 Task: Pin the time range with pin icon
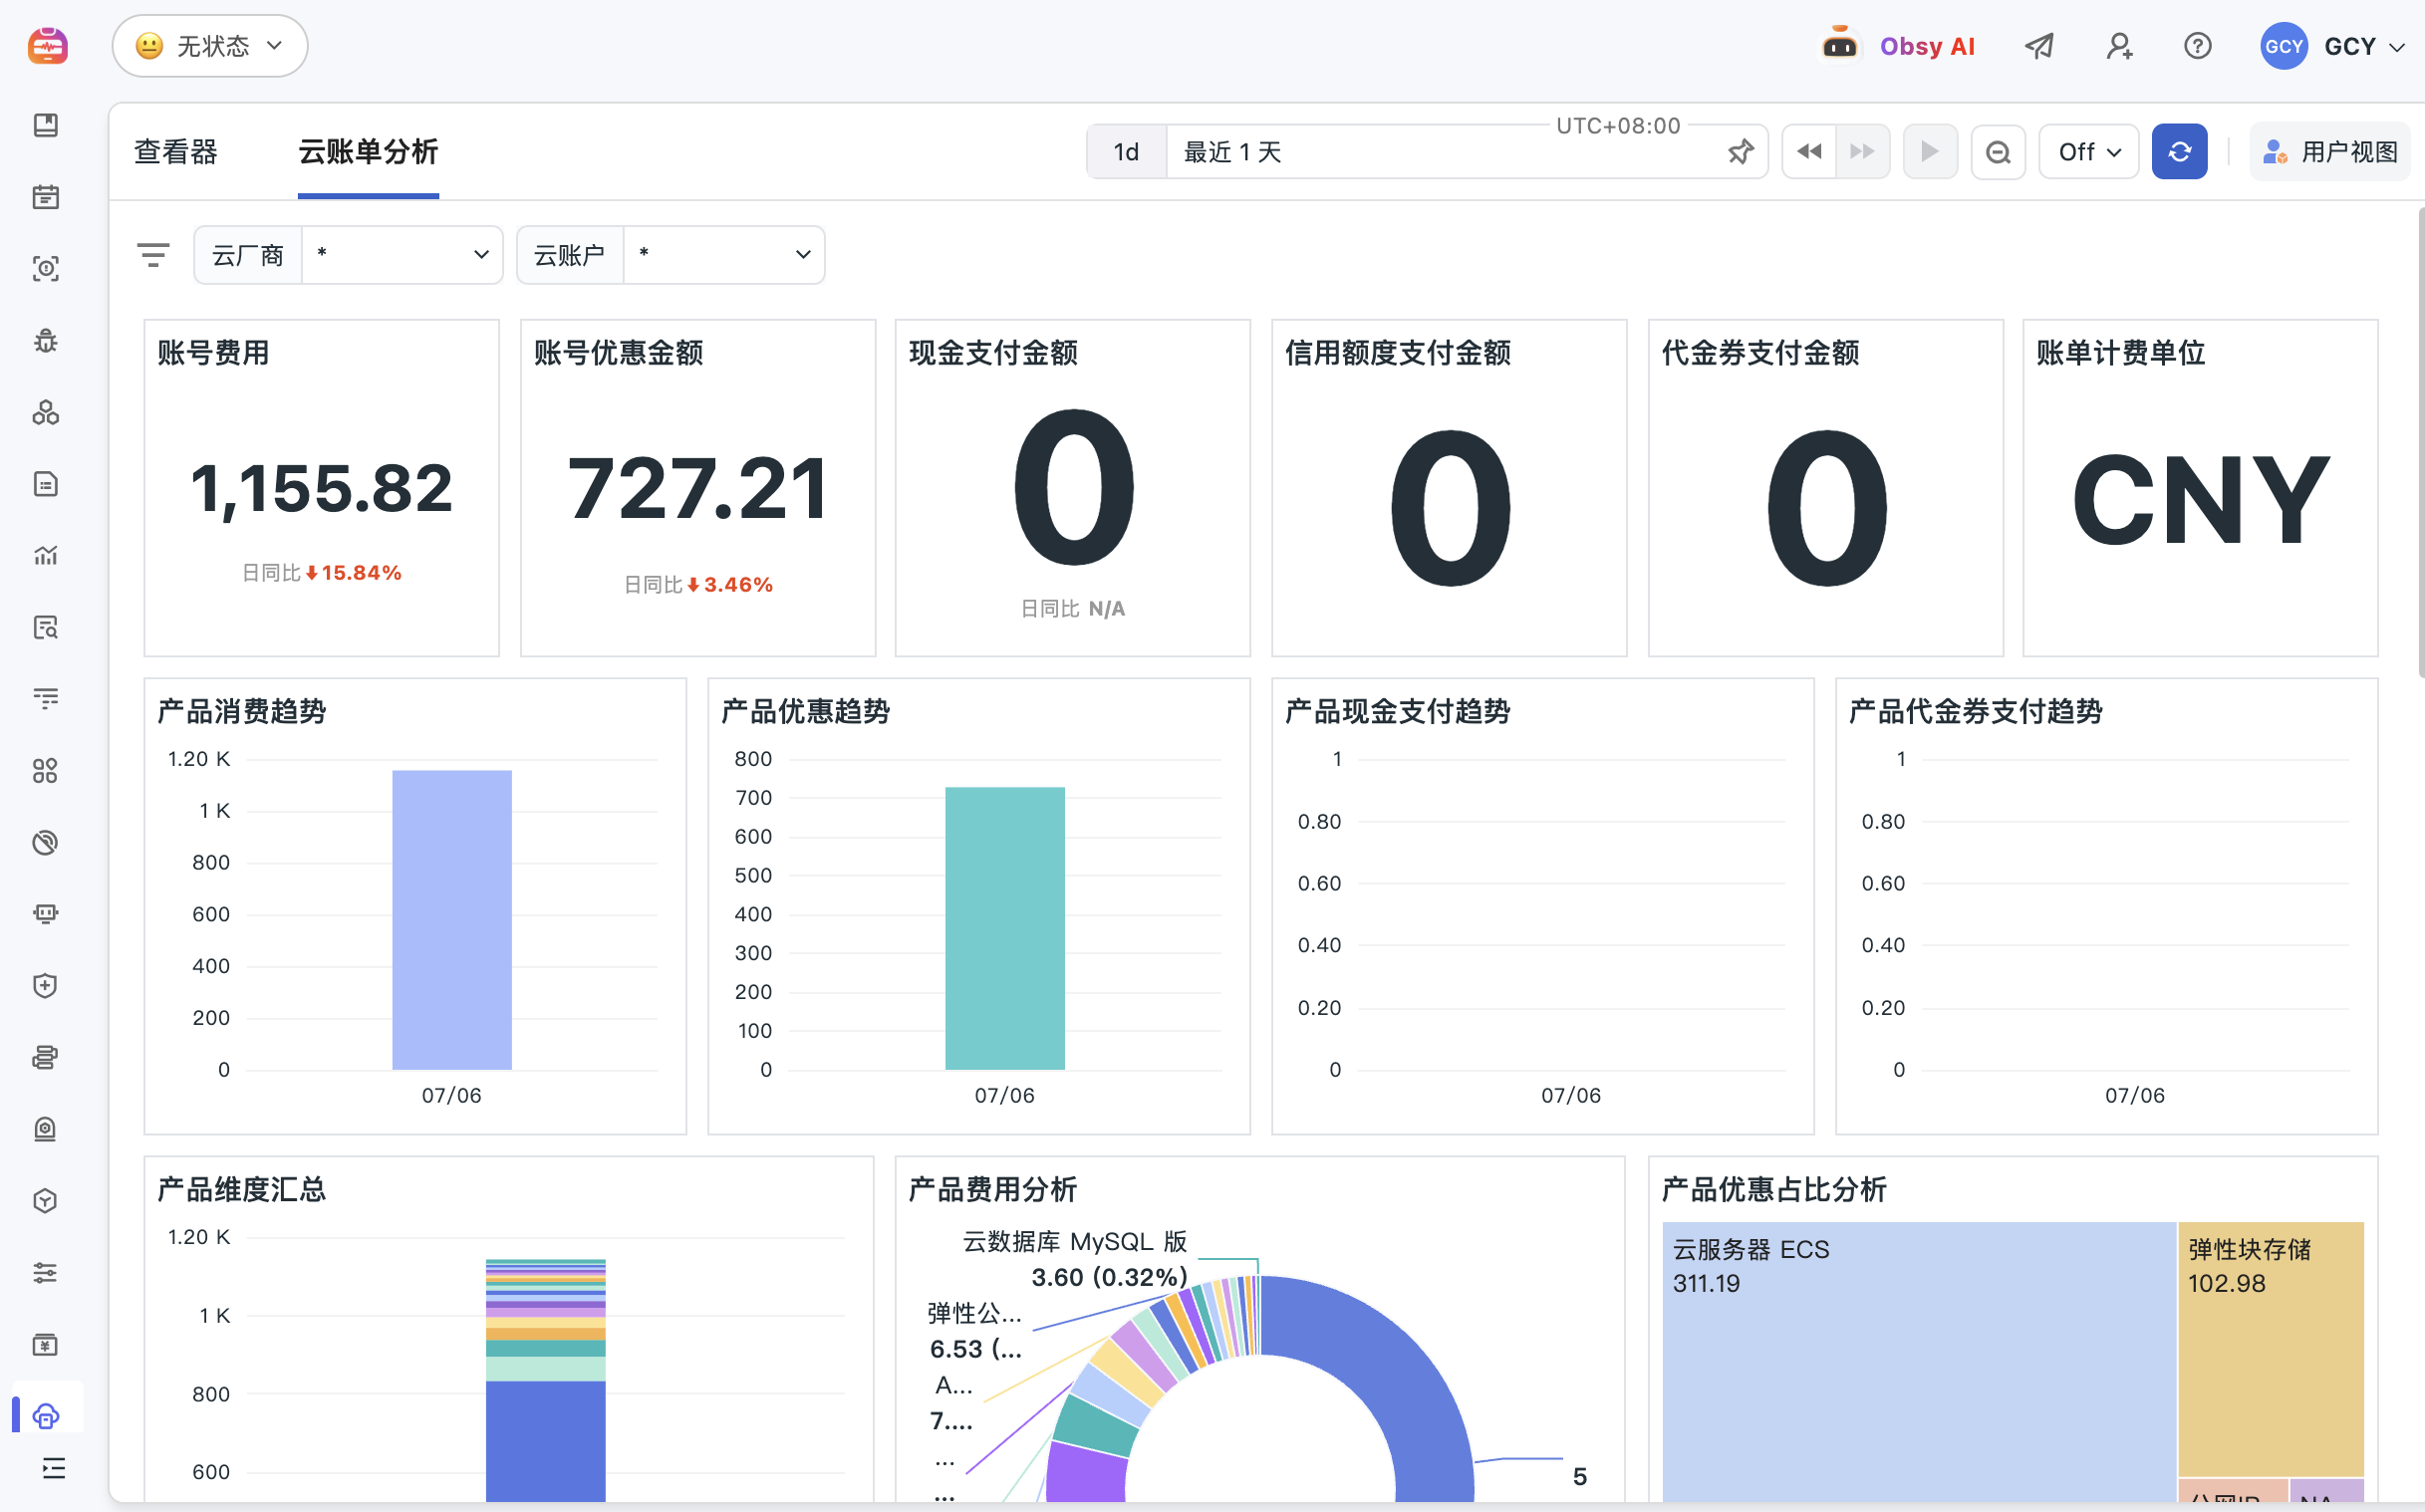tap(1740, 152)
